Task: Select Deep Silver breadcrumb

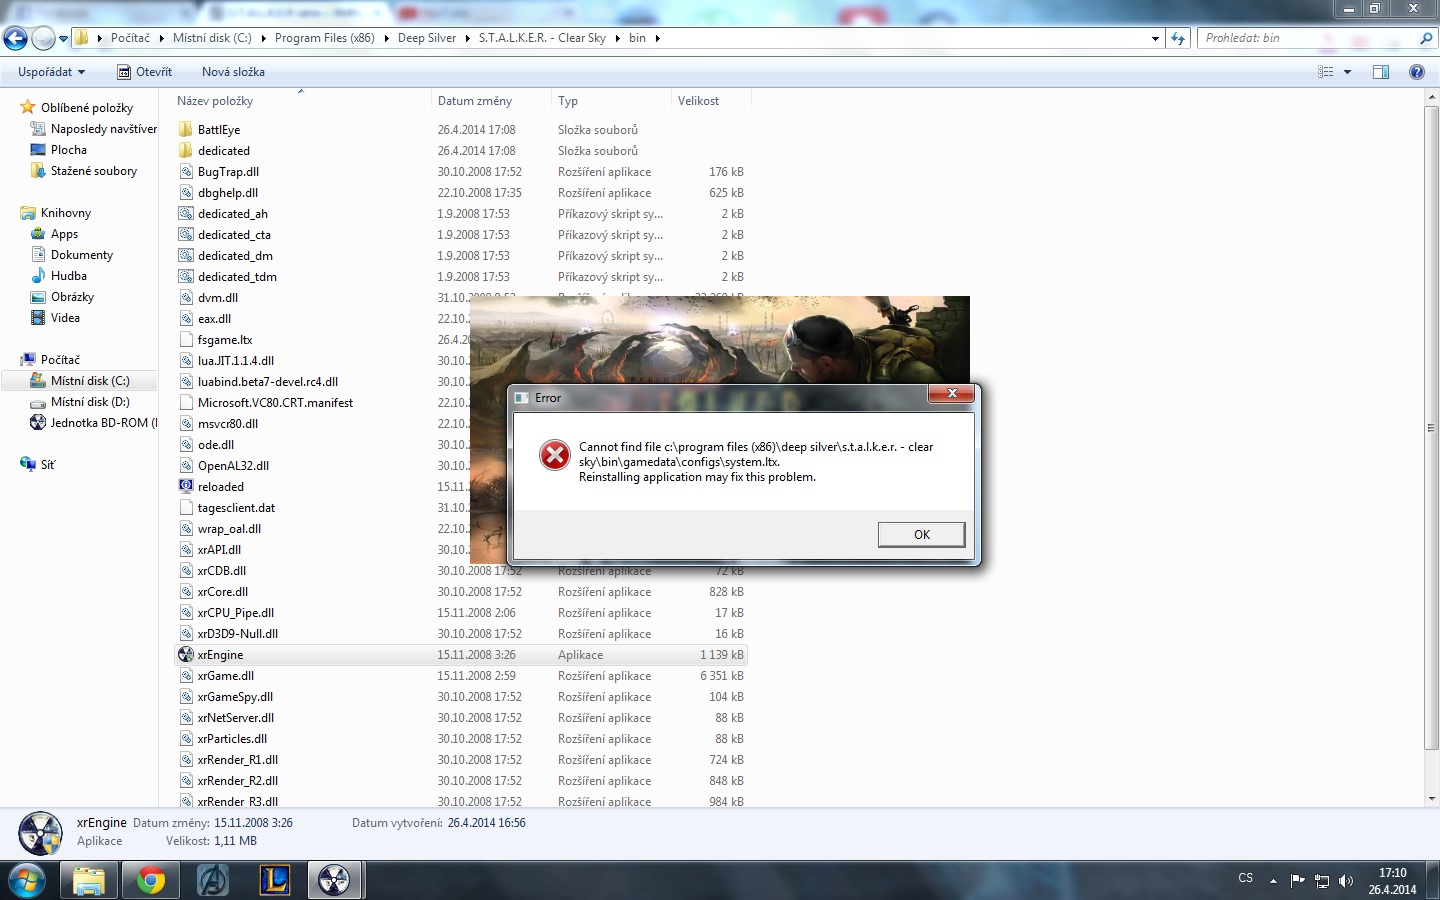Action: tap(427, 38)
